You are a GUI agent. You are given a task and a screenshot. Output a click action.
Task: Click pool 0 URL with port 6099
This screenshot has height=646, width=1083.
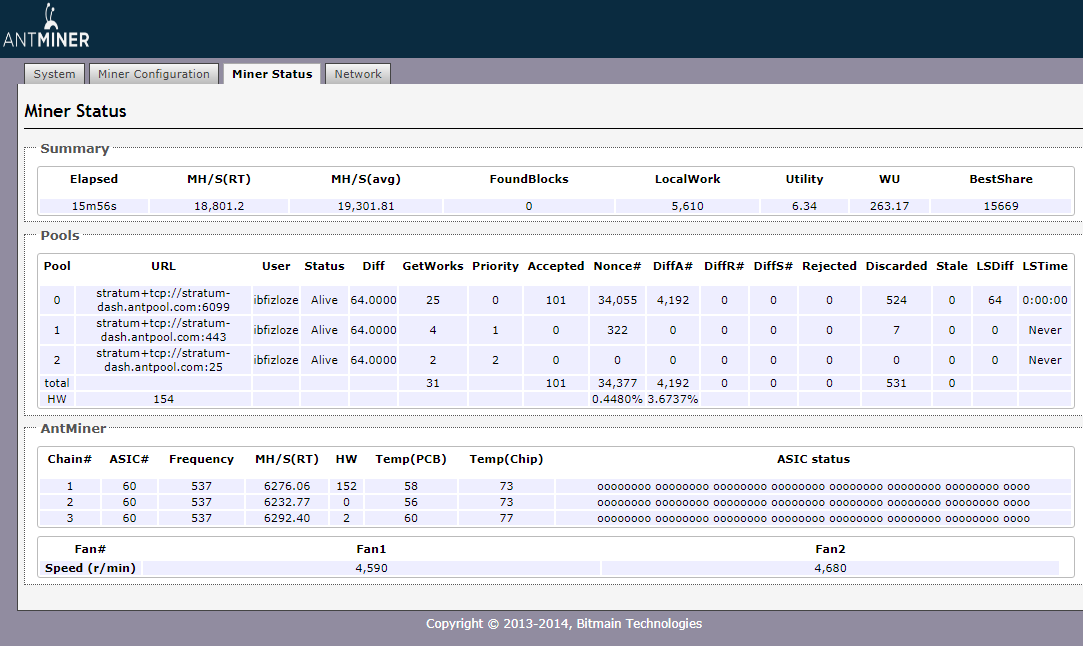click(x=163, y=300)
